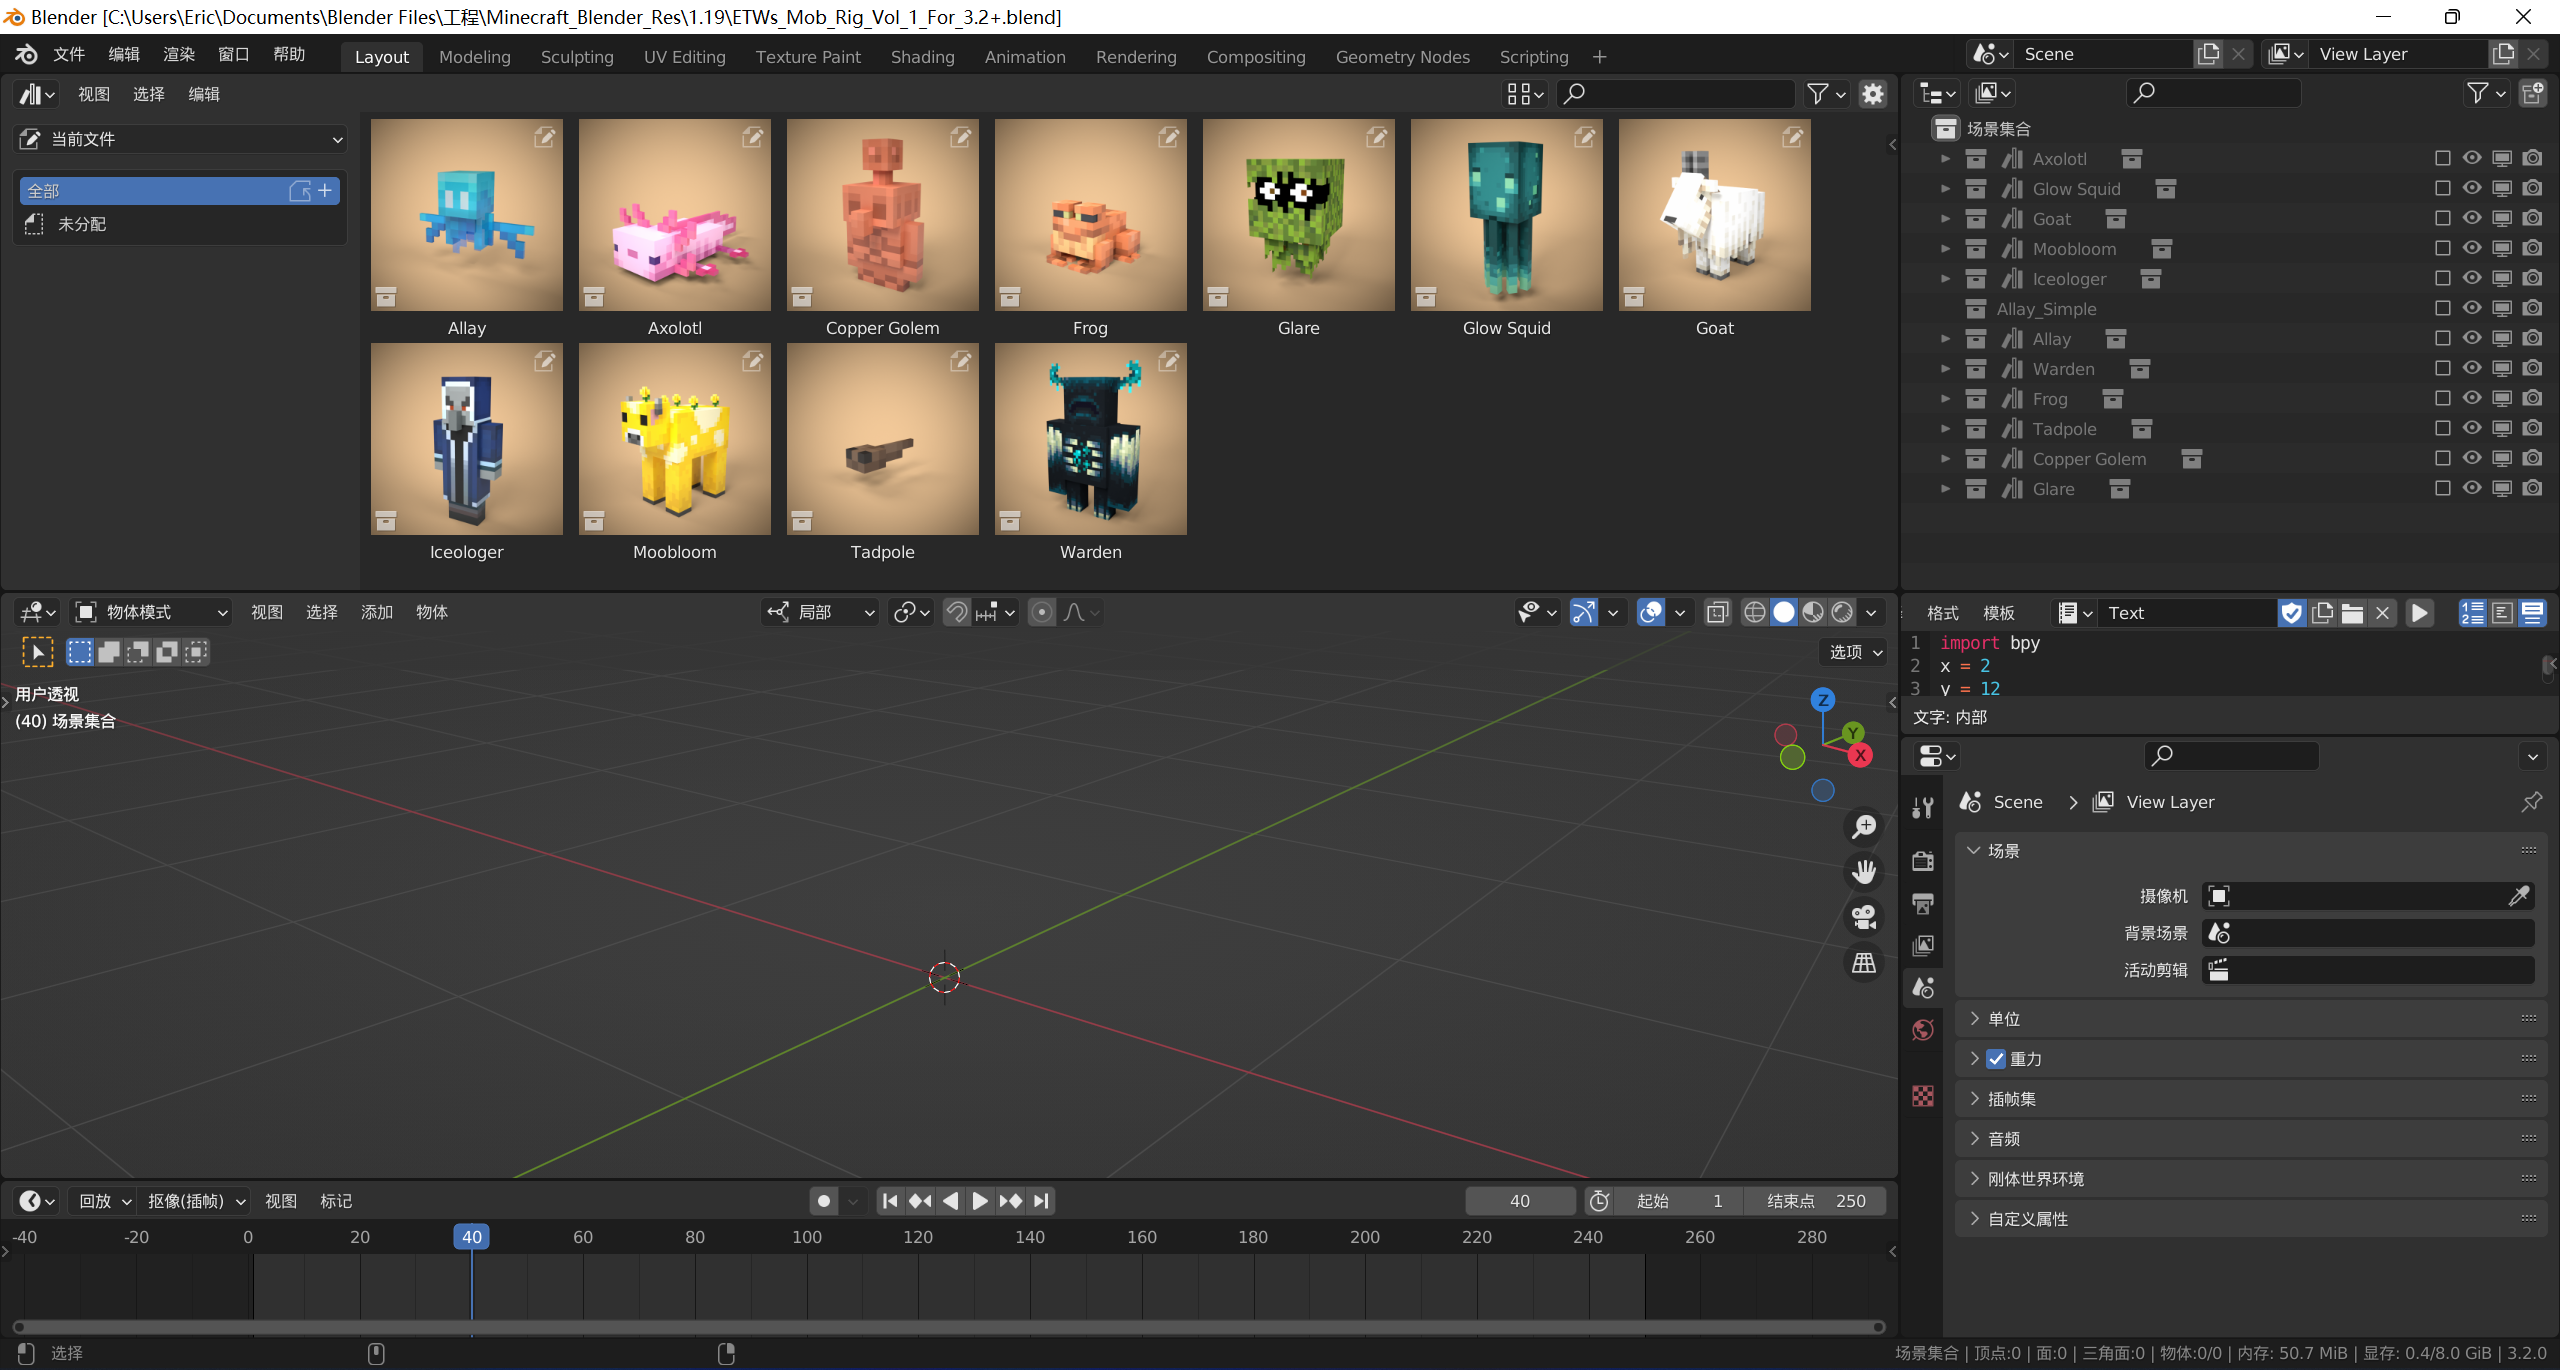Click the asset browser settings gear icon
Screen dimensions: 2560x1370
click(x=1872, y=94)
